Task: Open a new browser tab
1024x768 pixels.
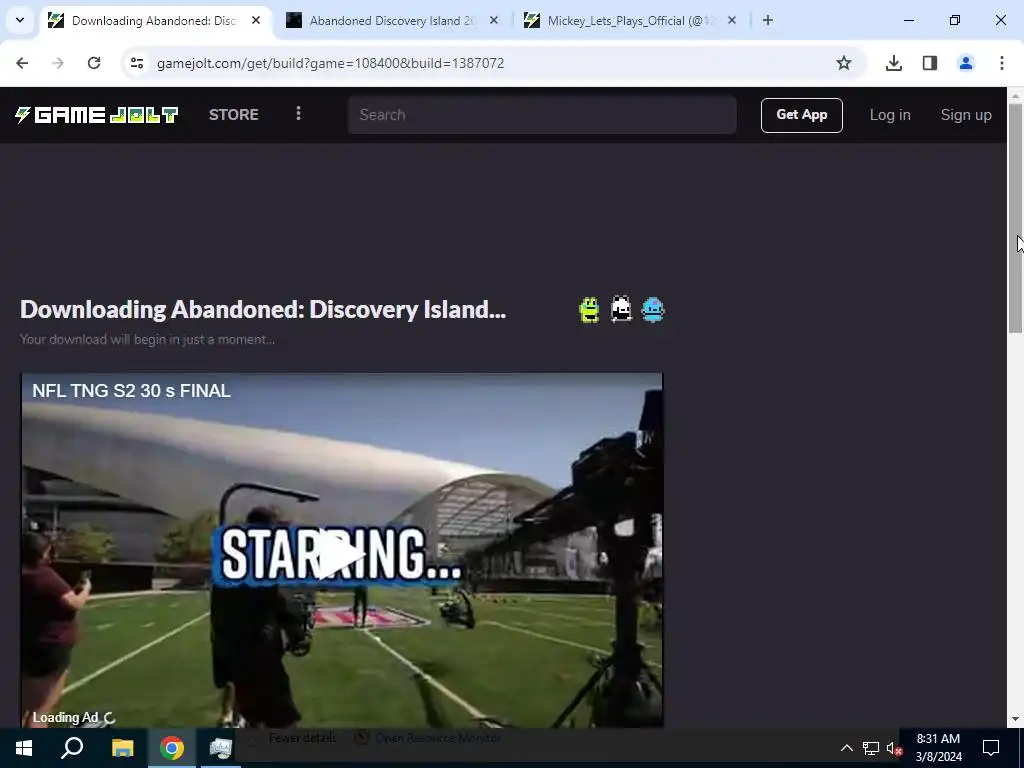Action: pos(768,20)
